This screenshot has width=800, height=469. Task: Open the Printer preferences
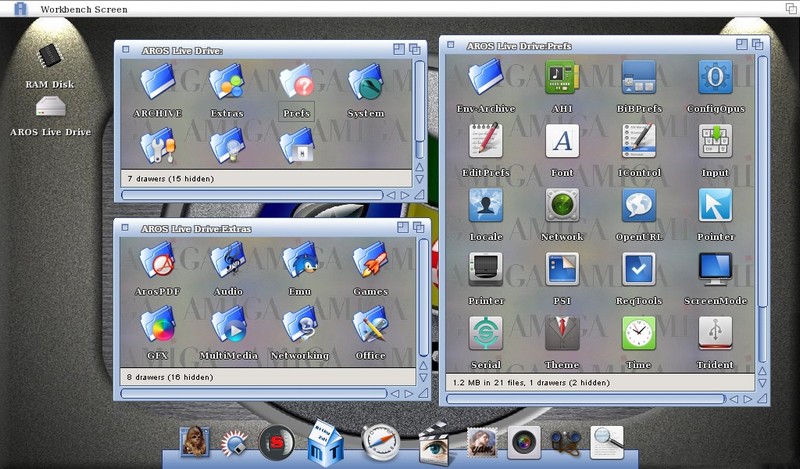click(486, 269)
